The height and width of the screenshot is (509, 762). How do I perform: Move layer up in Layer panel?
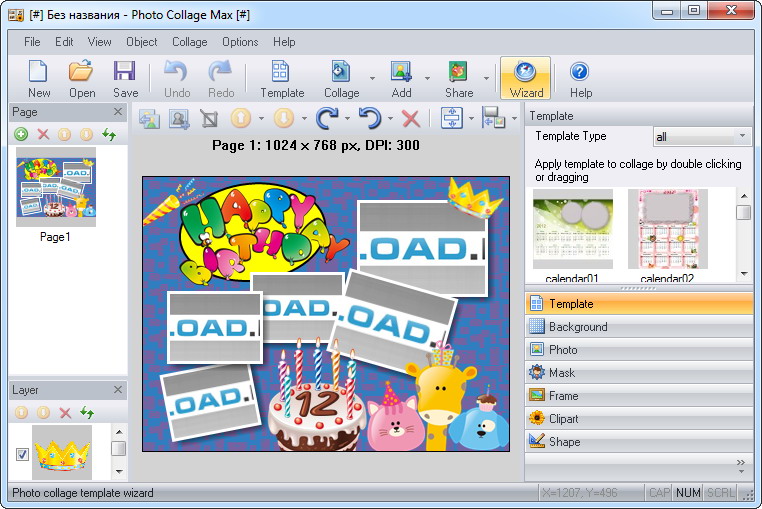[21, 413]
